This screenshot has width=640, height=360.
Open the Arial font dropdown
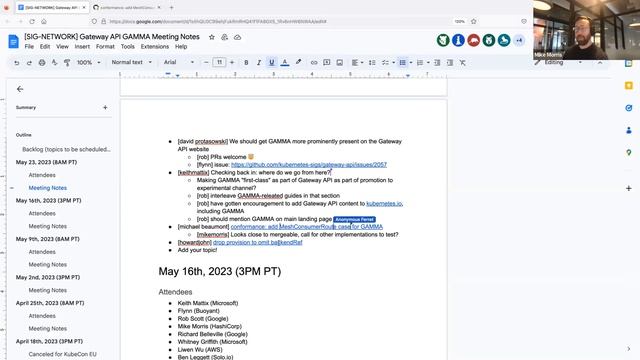179,62
